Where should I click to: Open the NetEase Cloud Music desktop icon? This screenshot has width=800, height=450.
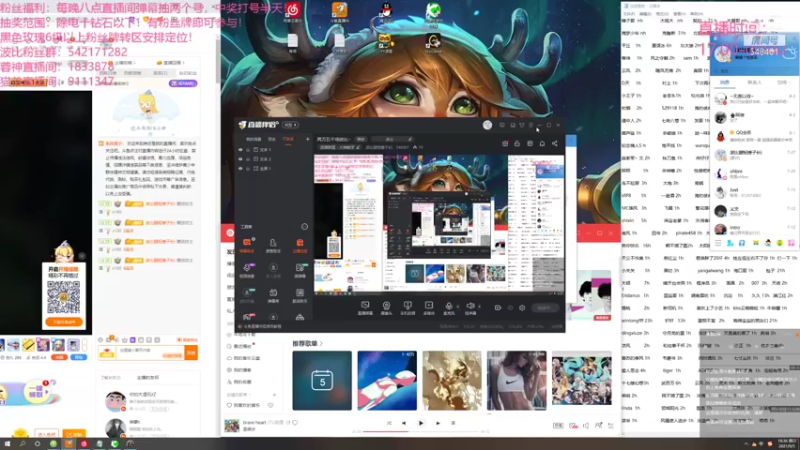coord(293,11)
